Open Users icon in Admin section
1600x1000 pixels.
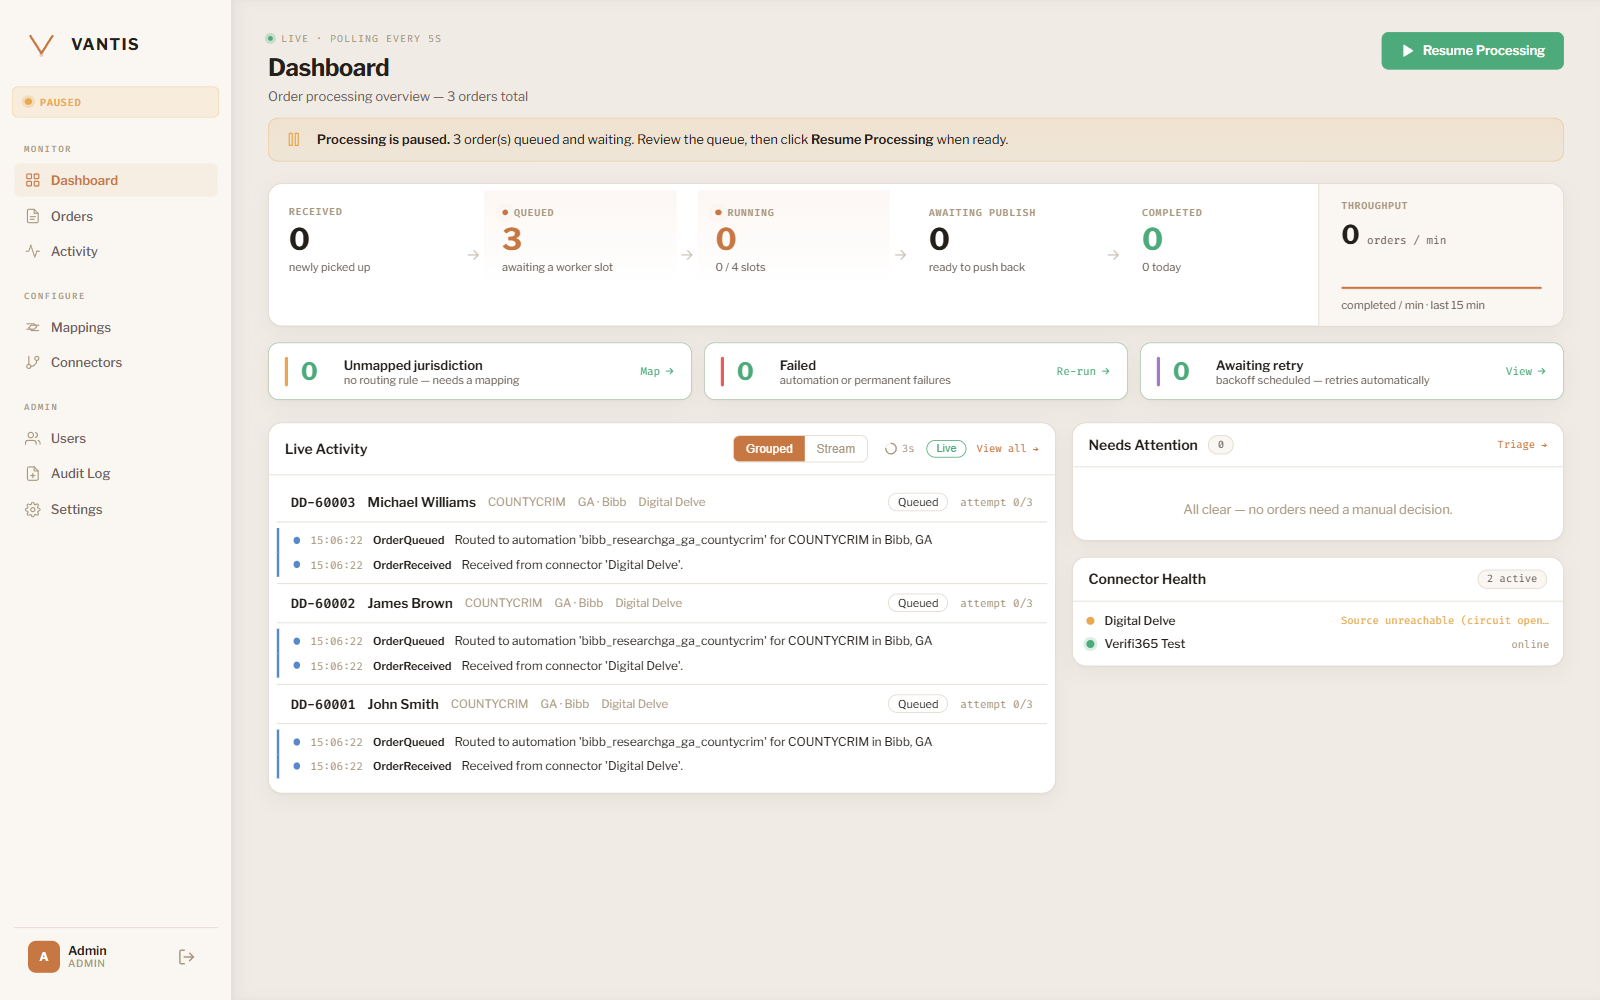click(x=33, y=438)
